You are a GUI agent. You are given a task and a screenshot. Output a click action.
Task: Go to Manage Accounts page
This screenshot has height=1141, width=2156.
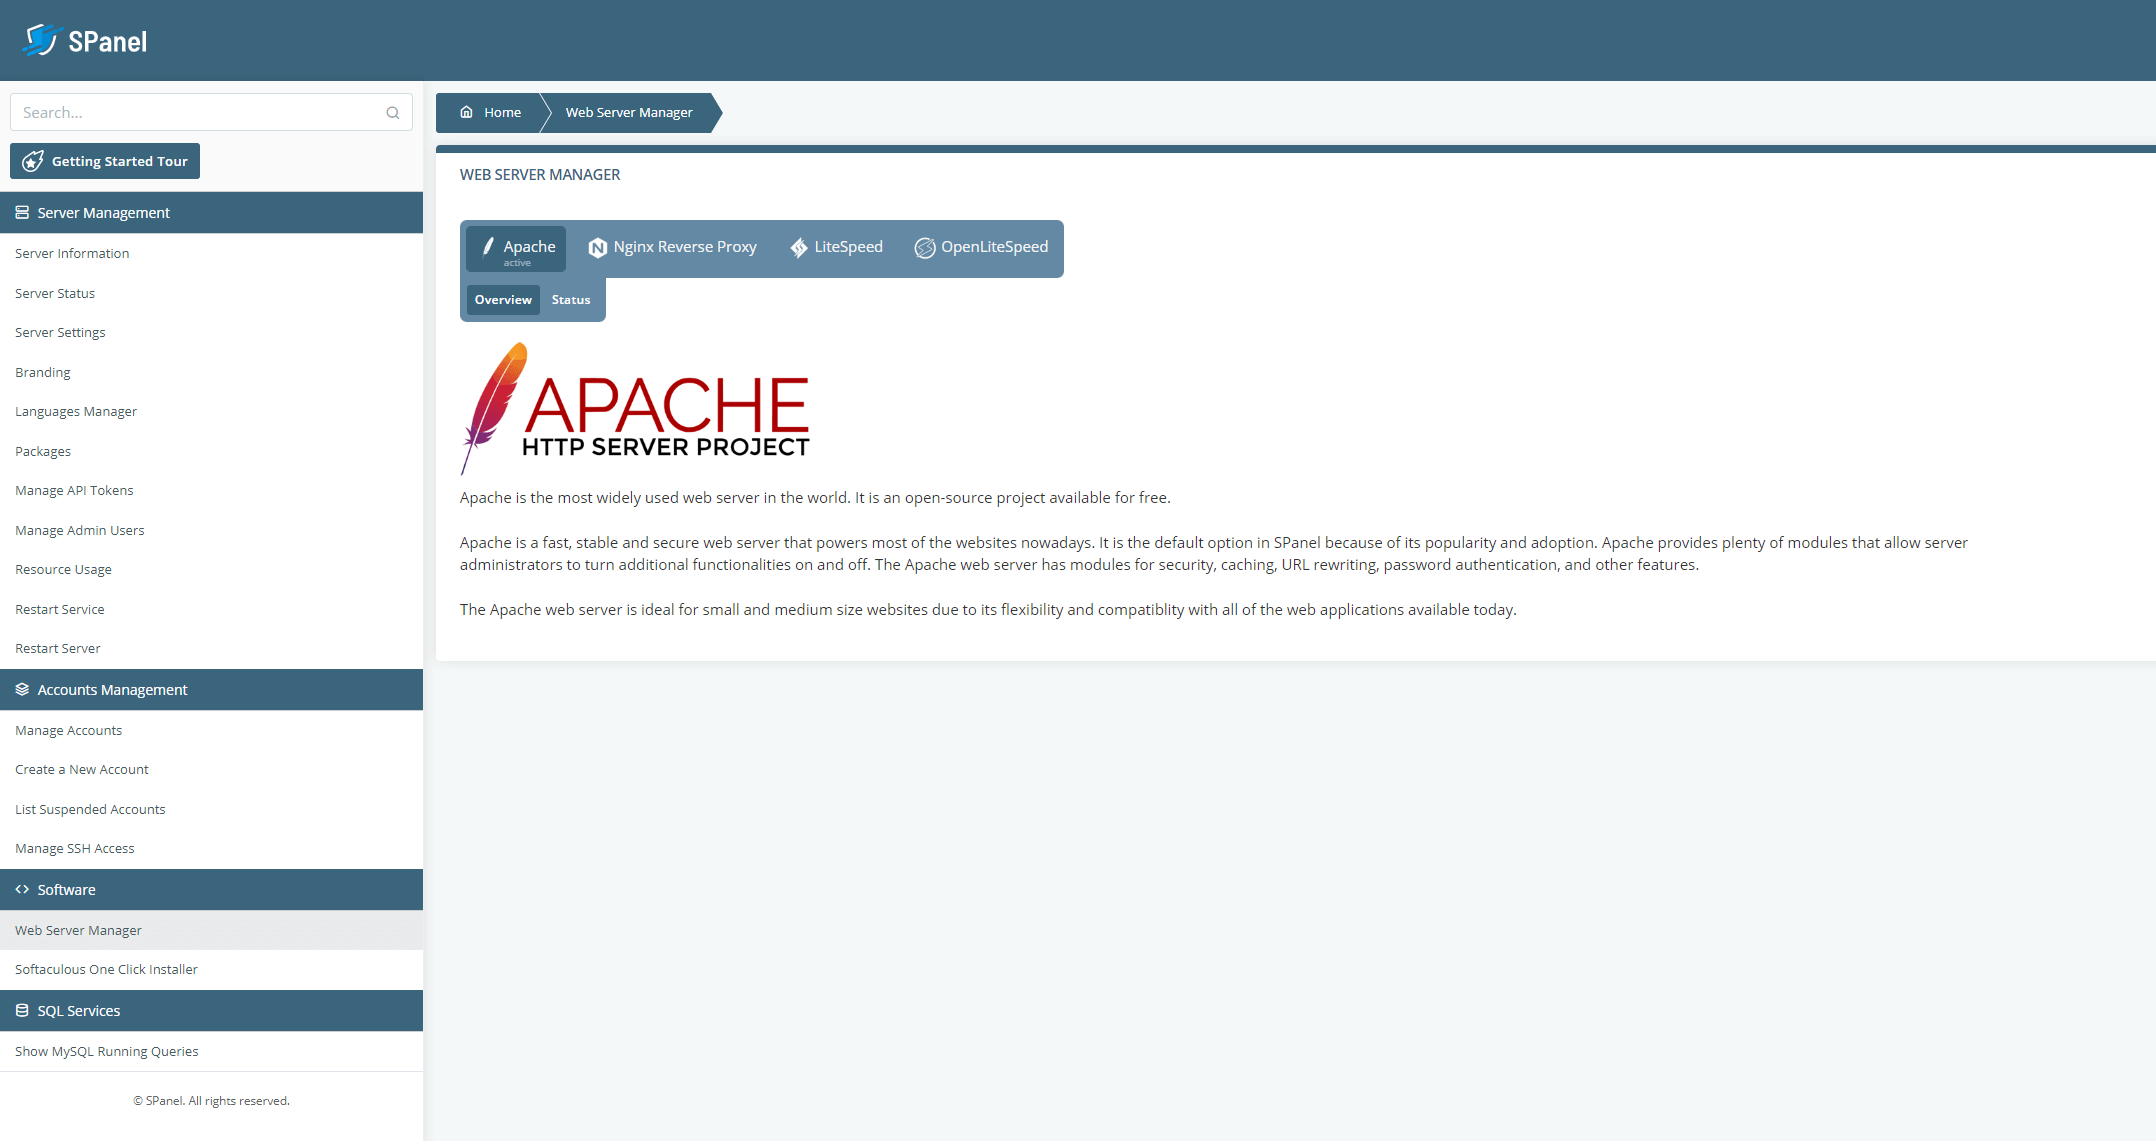pyautogui.click(x=69, y=730)
